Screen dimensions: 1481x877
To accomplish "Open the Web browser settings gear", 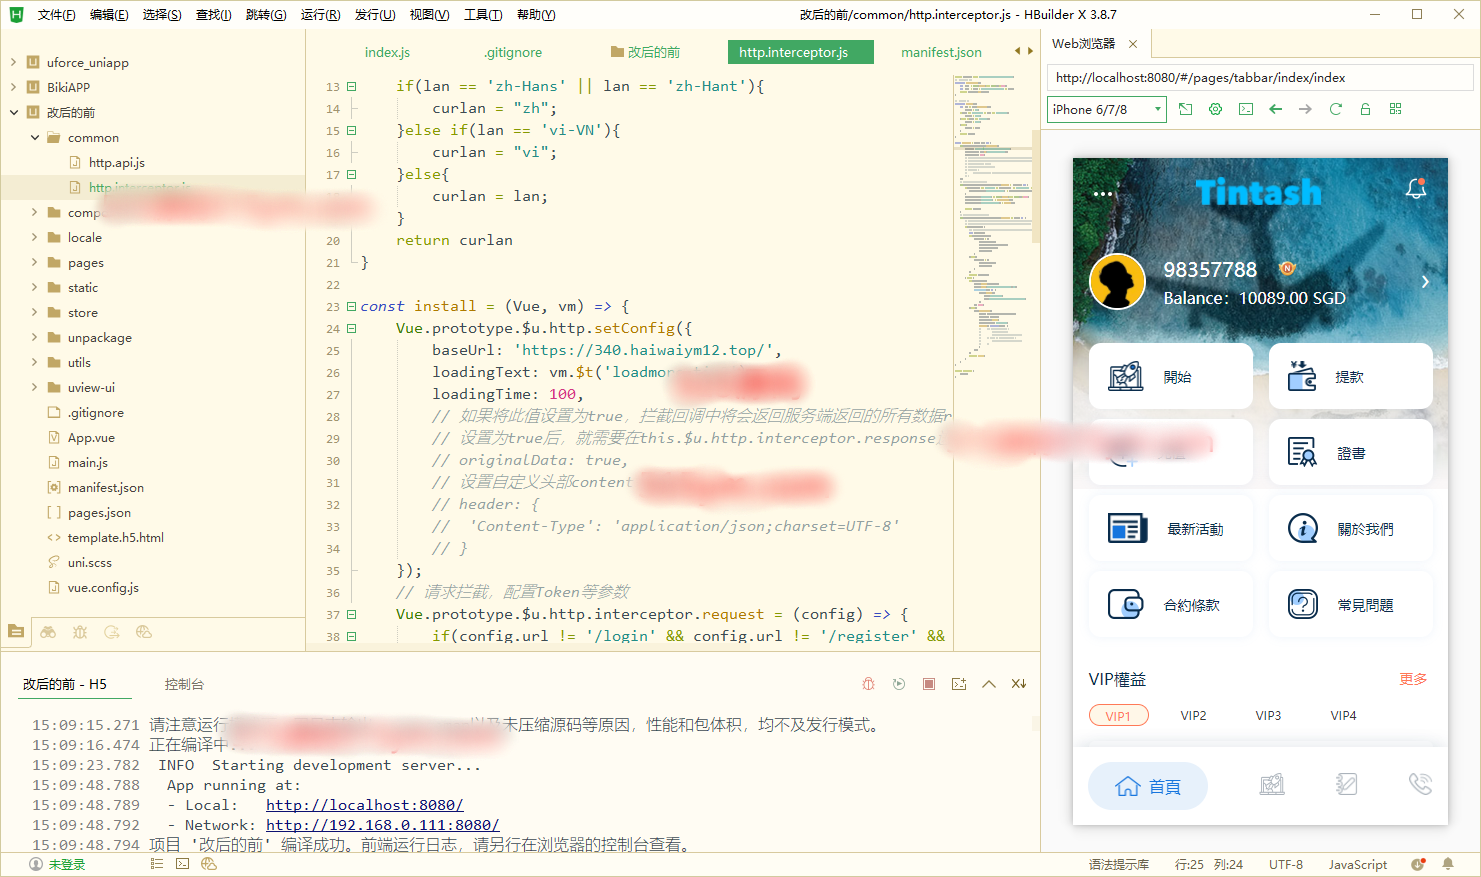I will (1215, 109).
